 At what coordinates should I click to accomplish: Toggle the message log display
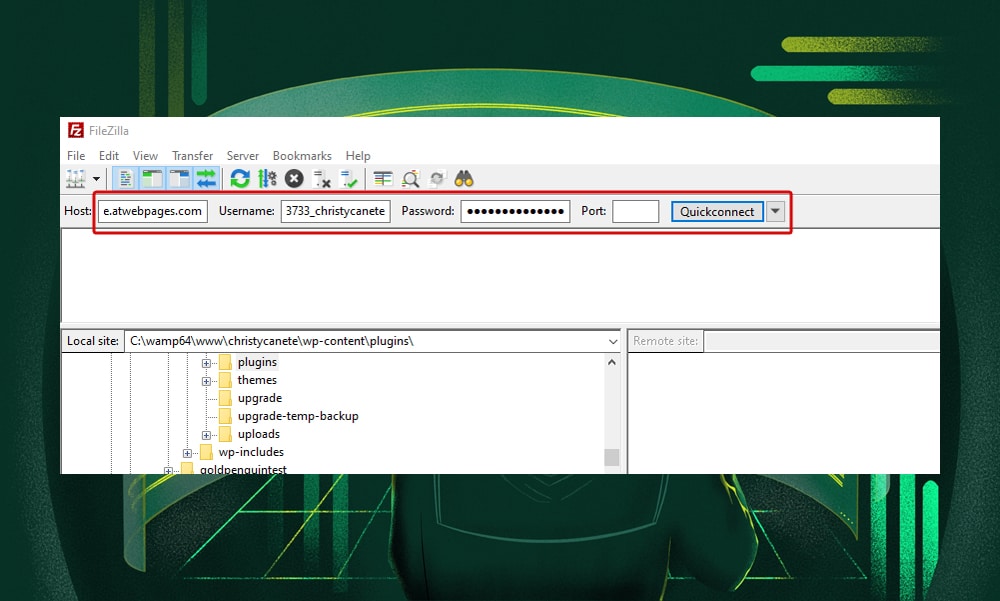(x=124, y=178)
